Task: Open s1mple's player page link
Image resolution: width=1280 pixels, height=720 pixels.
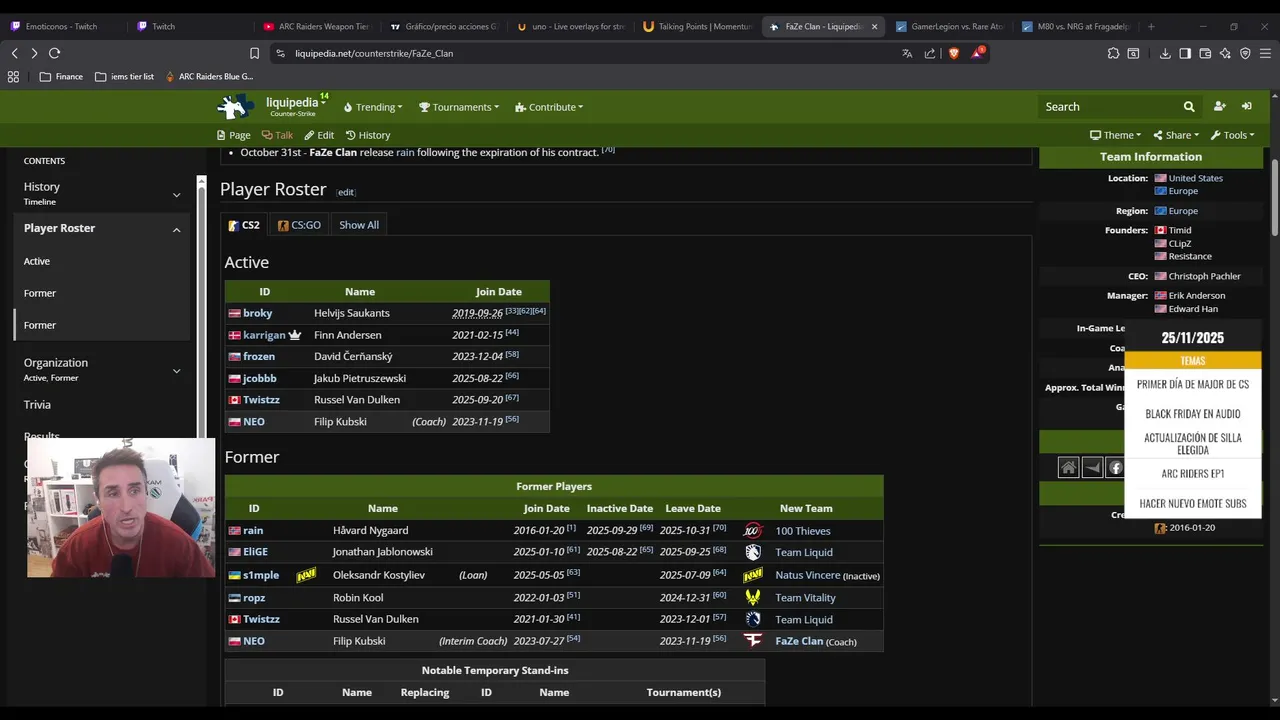Action: (261, 575)
